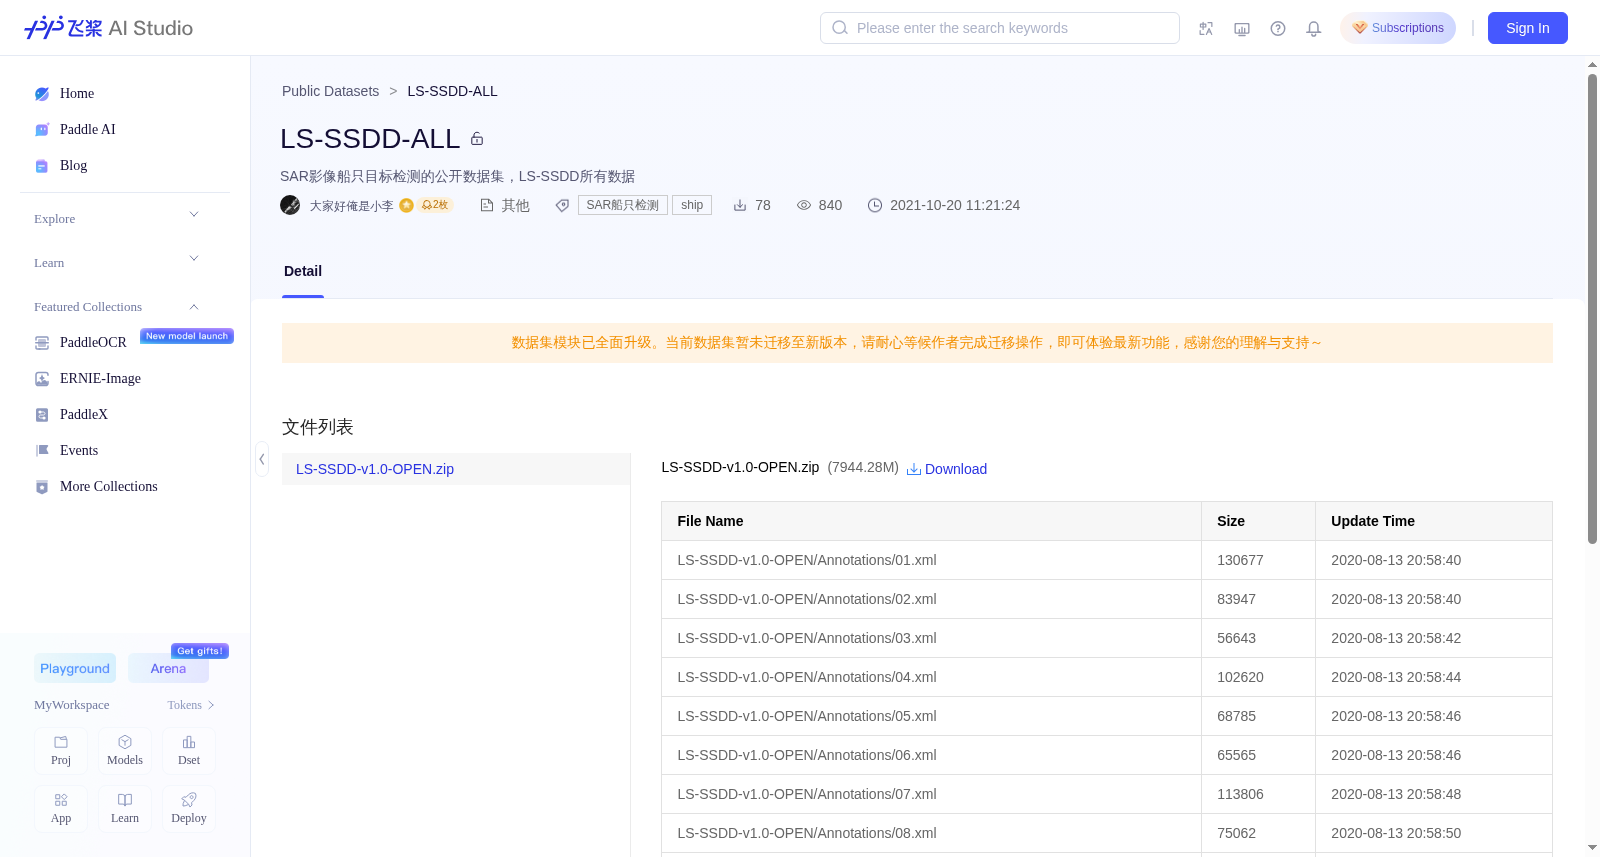Click the Blog sidebar icon
The image size is (1600, 857).
click(42, 166)
